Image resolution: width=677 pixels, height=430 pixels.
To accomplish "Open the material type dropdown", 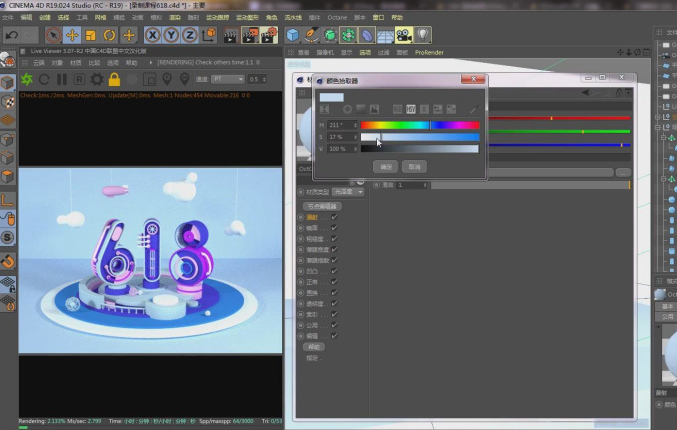I will click(349, 191).
